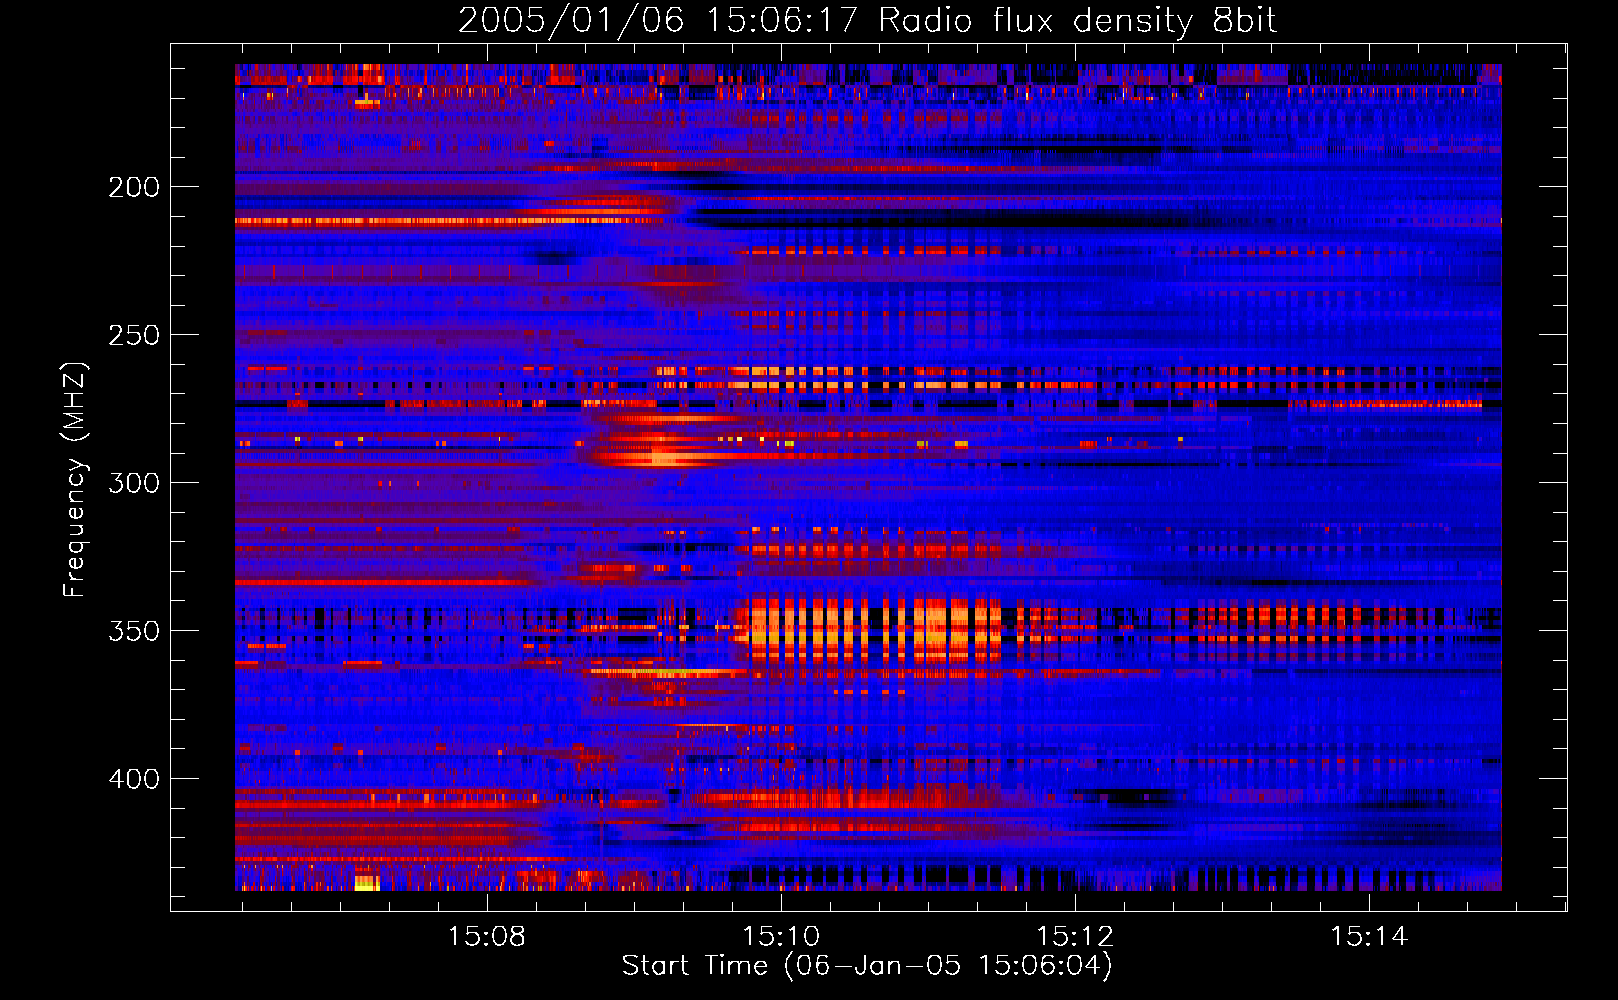Select the 350 frequency tick label
Screen dimensions: 1618x1000
click(134, 631)
